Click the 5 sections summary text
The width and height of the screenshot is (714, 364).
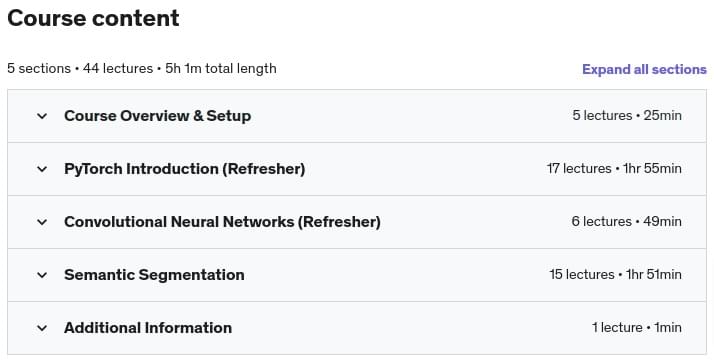pyautogui.click(x=39, y=68)
